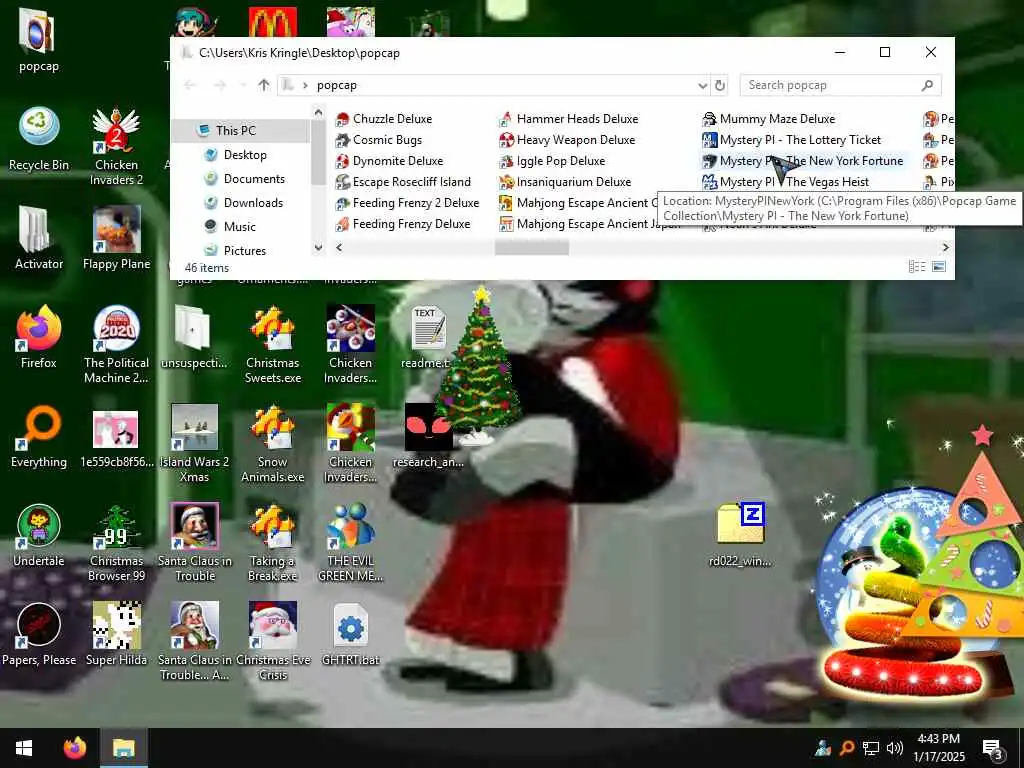Launch Papers, Please desktop shortcut
Image resolution: width=1024 pixels, height=768 pixels.
39,635
